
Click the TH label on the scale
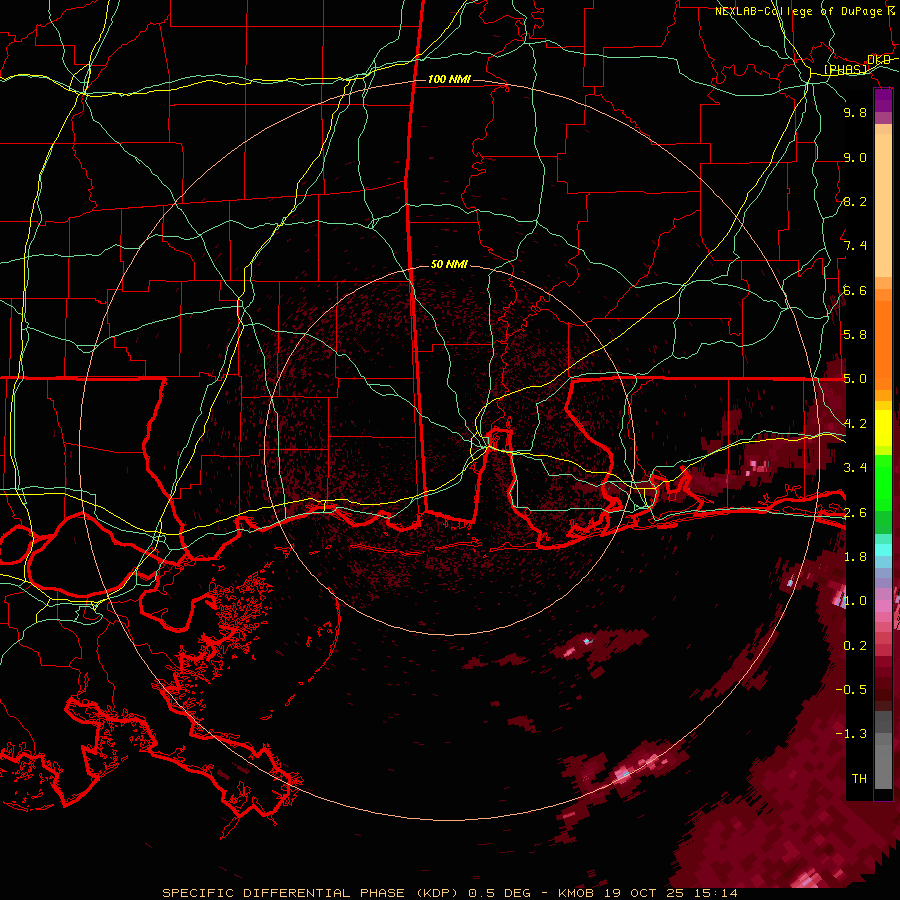(x=859, y=779)
